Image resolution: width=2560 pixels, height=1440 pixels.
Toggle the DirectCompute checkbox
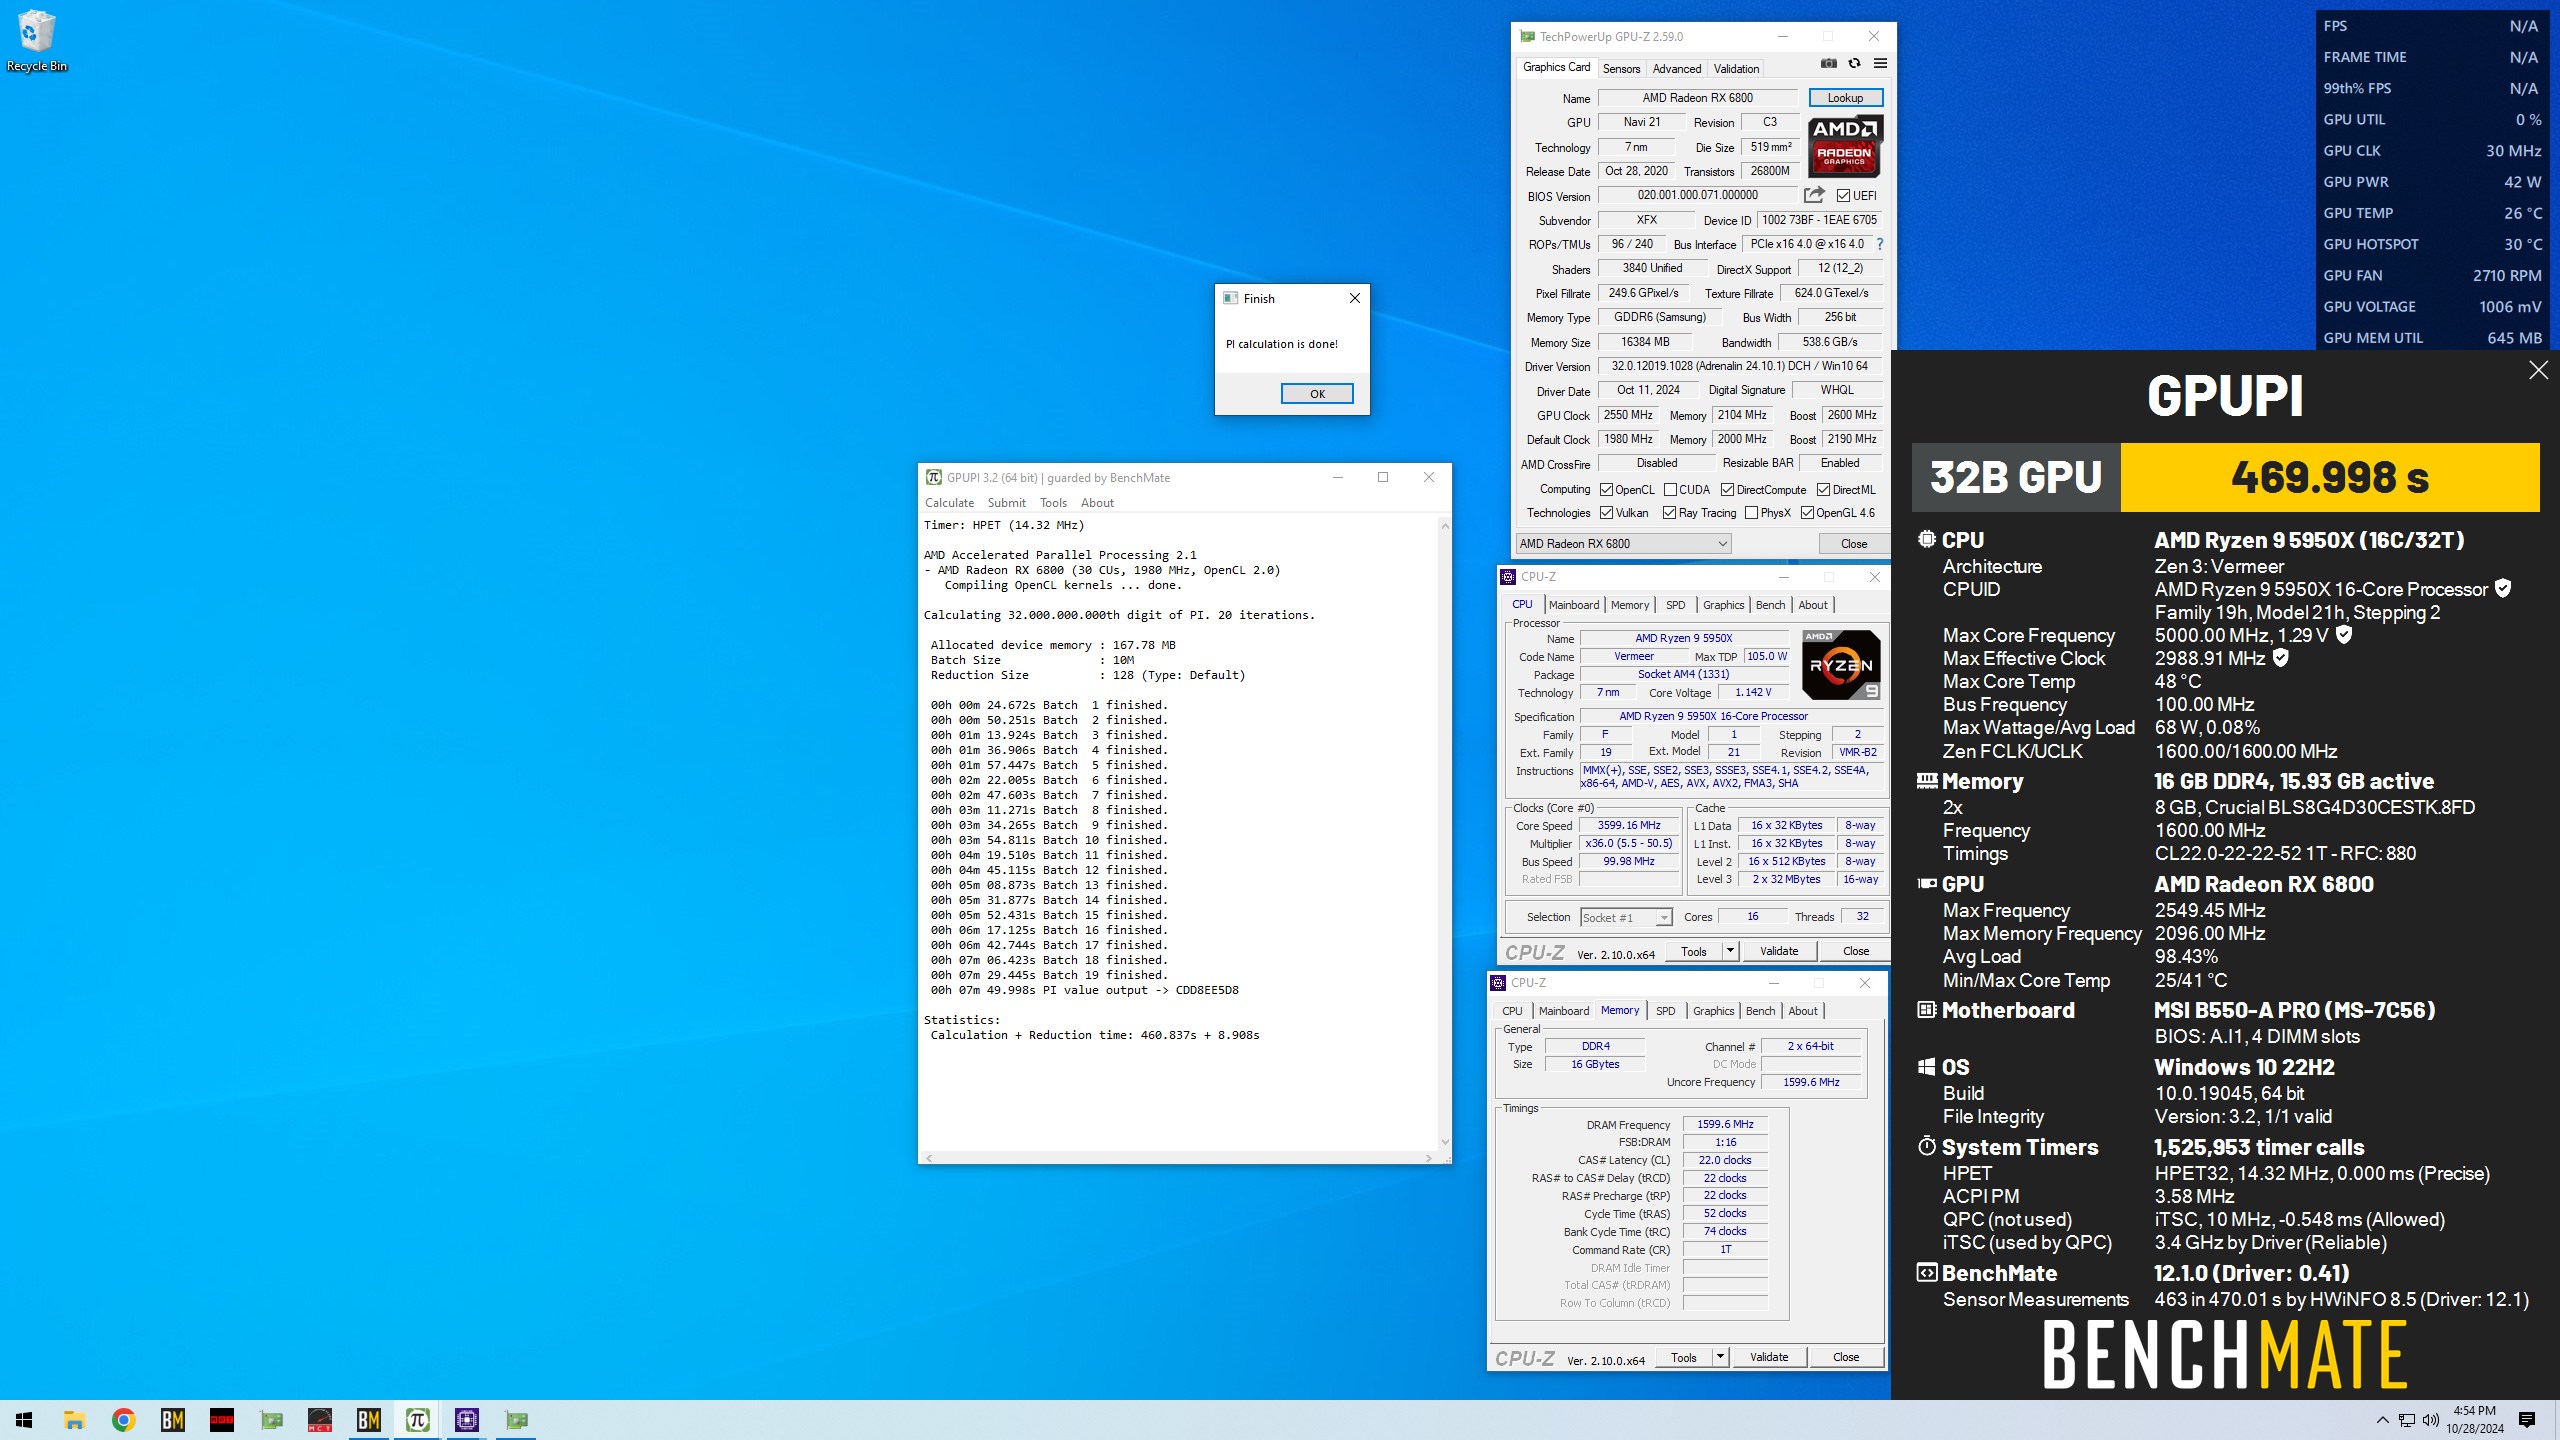[x=1727, y=489]
